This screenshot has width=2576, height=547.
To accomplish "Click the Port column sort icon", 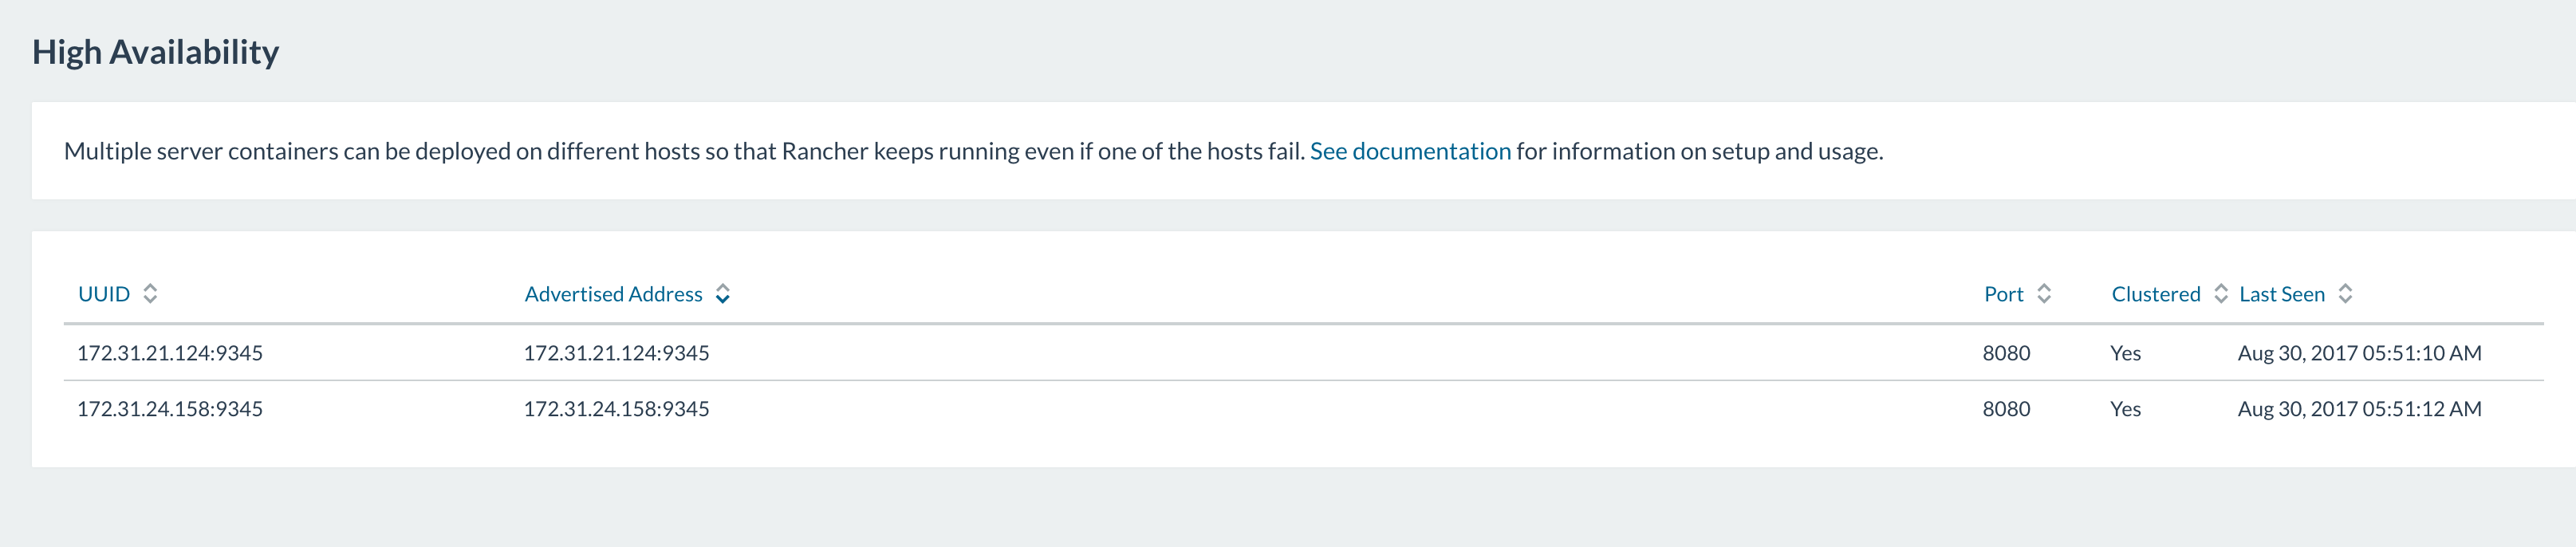I will coord(2044,294).
